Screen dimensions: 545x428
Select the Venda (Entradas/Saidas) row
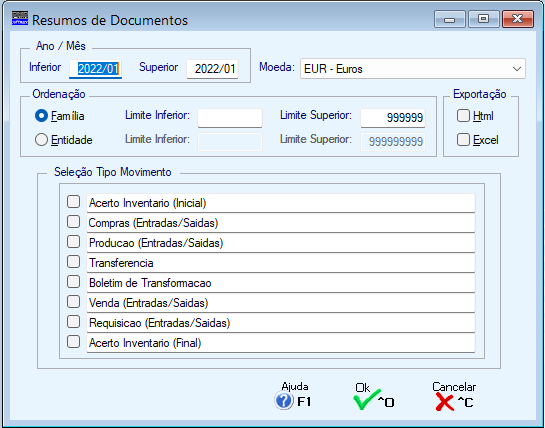(281, 303)
